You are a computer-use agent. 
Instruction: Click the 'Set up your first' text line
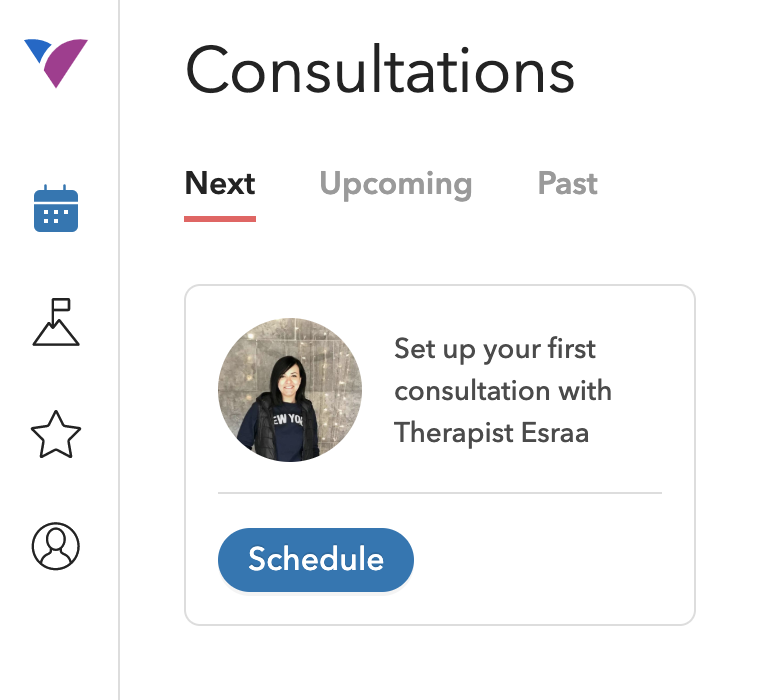pyautogui.click(x=495, y=349)
